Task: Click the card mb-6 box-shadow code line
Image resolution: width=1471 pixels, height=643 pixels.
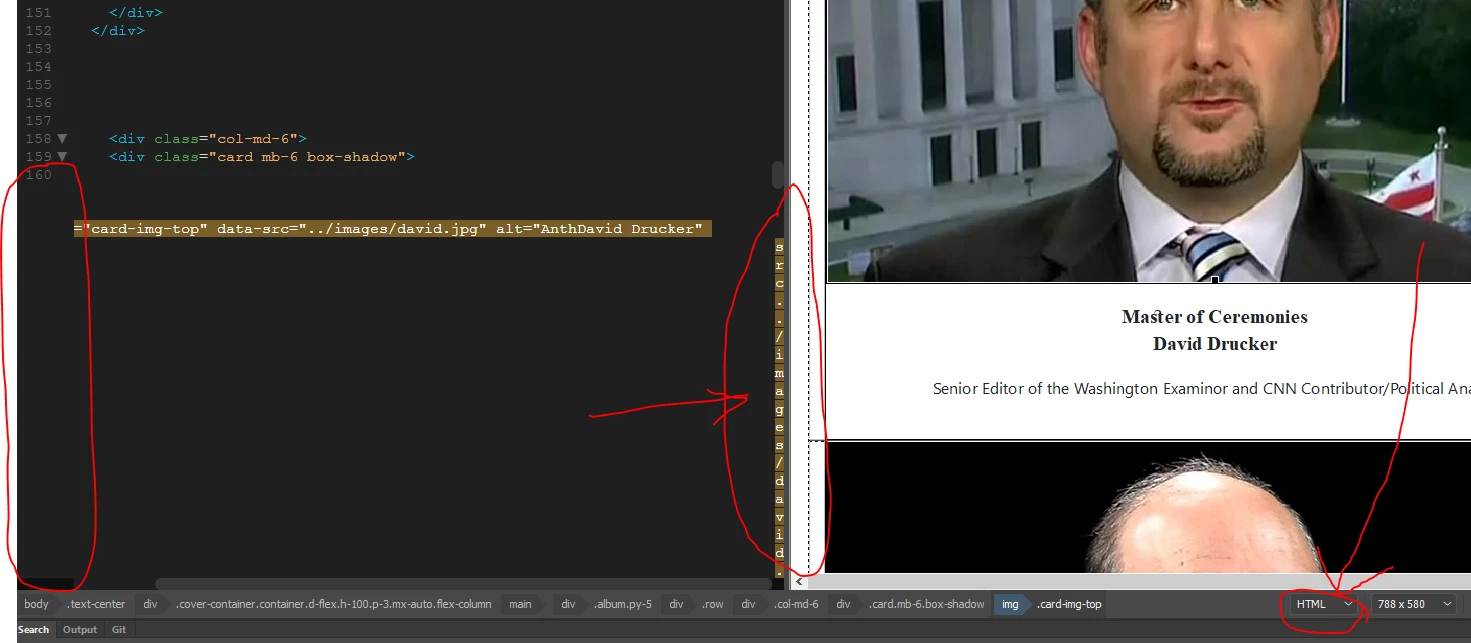Action: point(262,157)
